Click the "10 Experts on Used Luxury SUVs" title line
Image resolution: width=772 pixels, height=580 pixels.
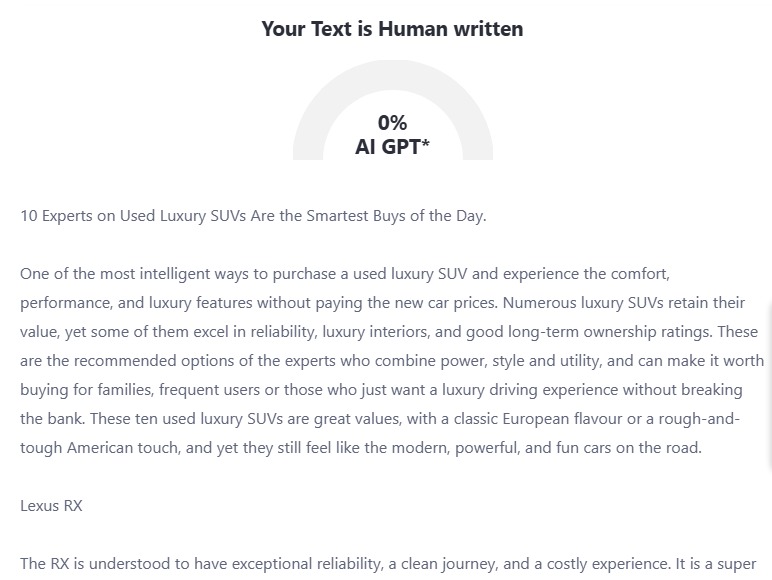click(x=150, y=215)
